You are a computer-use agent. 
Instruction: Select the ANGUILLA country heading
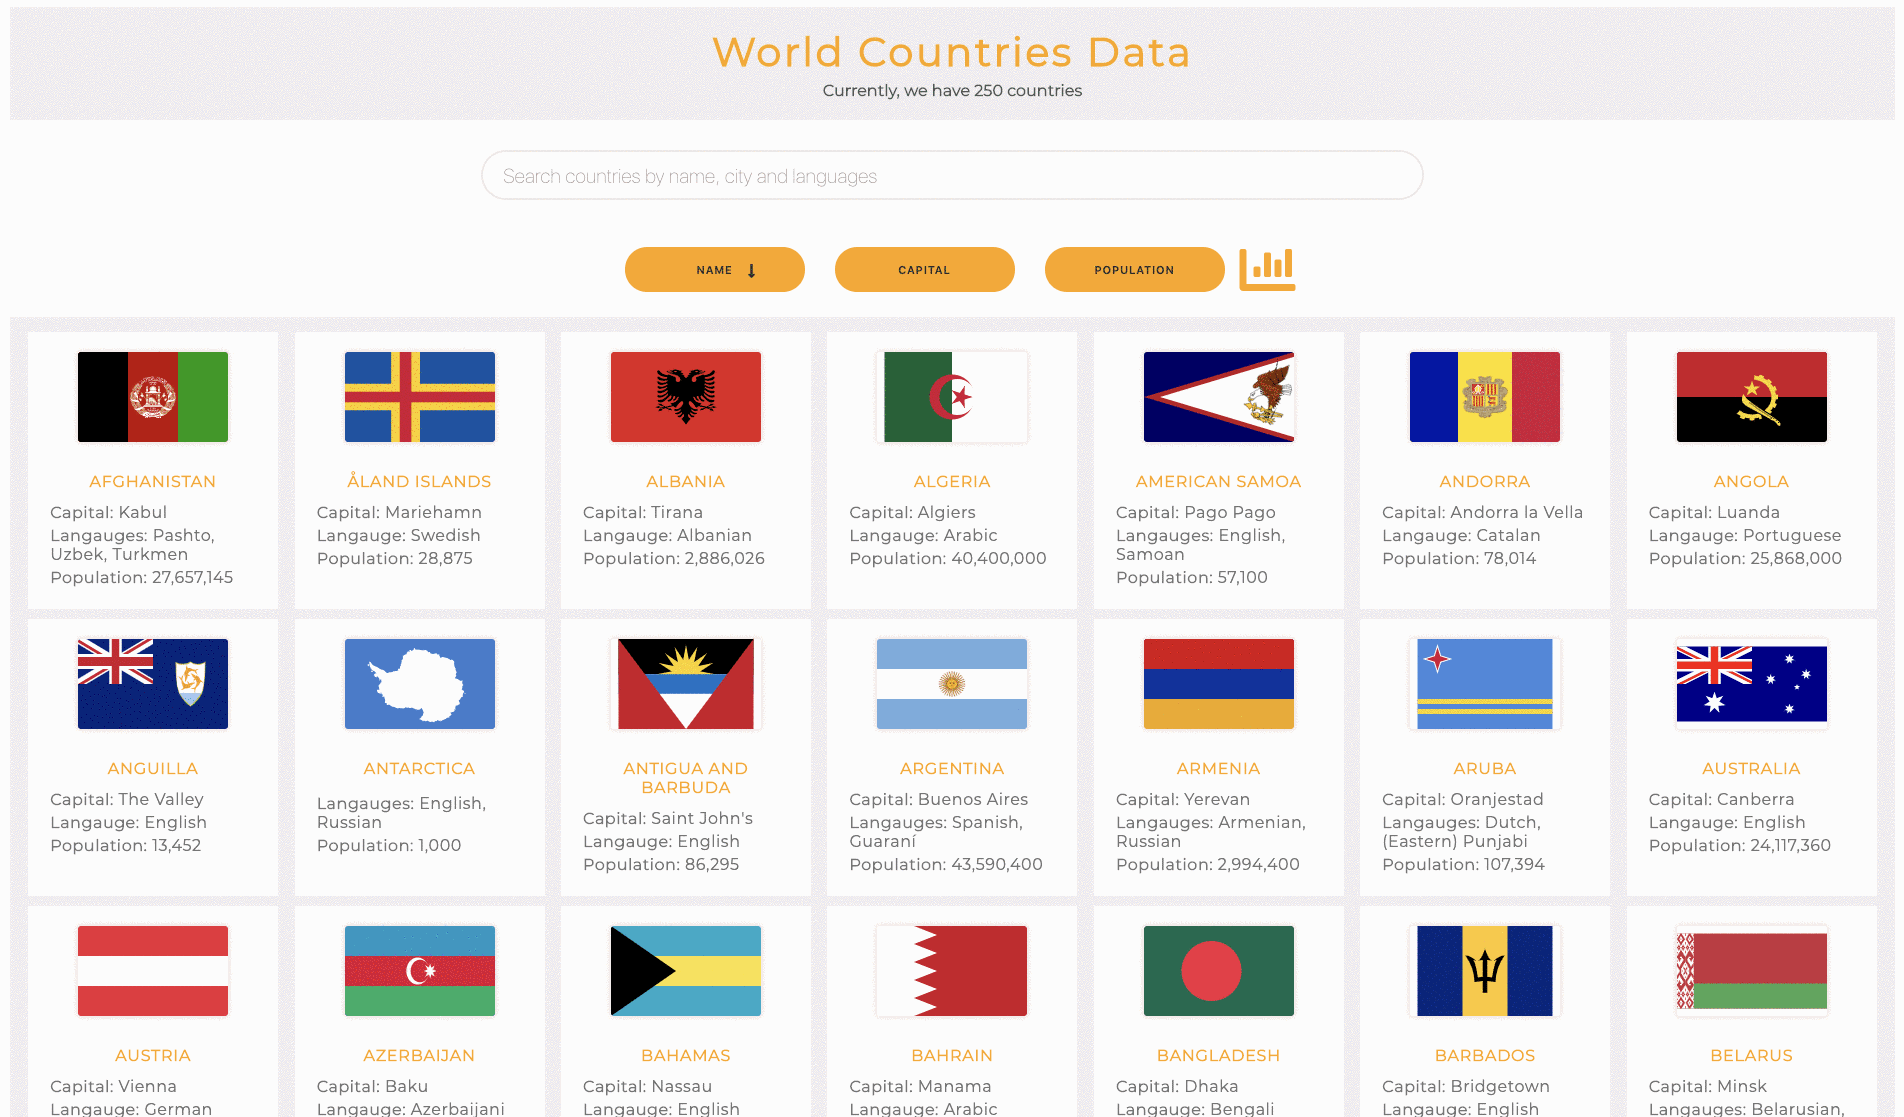pyautogui.click(x=152, y=768)
